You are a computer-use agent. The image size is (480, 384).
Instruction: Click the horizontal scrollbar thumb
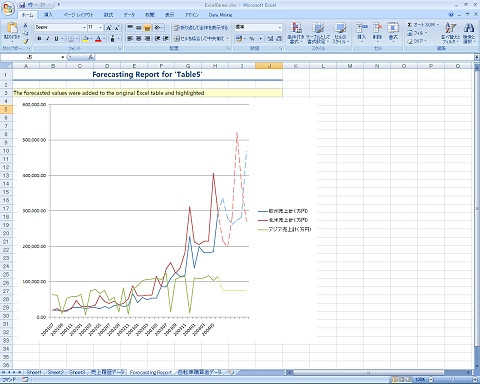(368, 372)
